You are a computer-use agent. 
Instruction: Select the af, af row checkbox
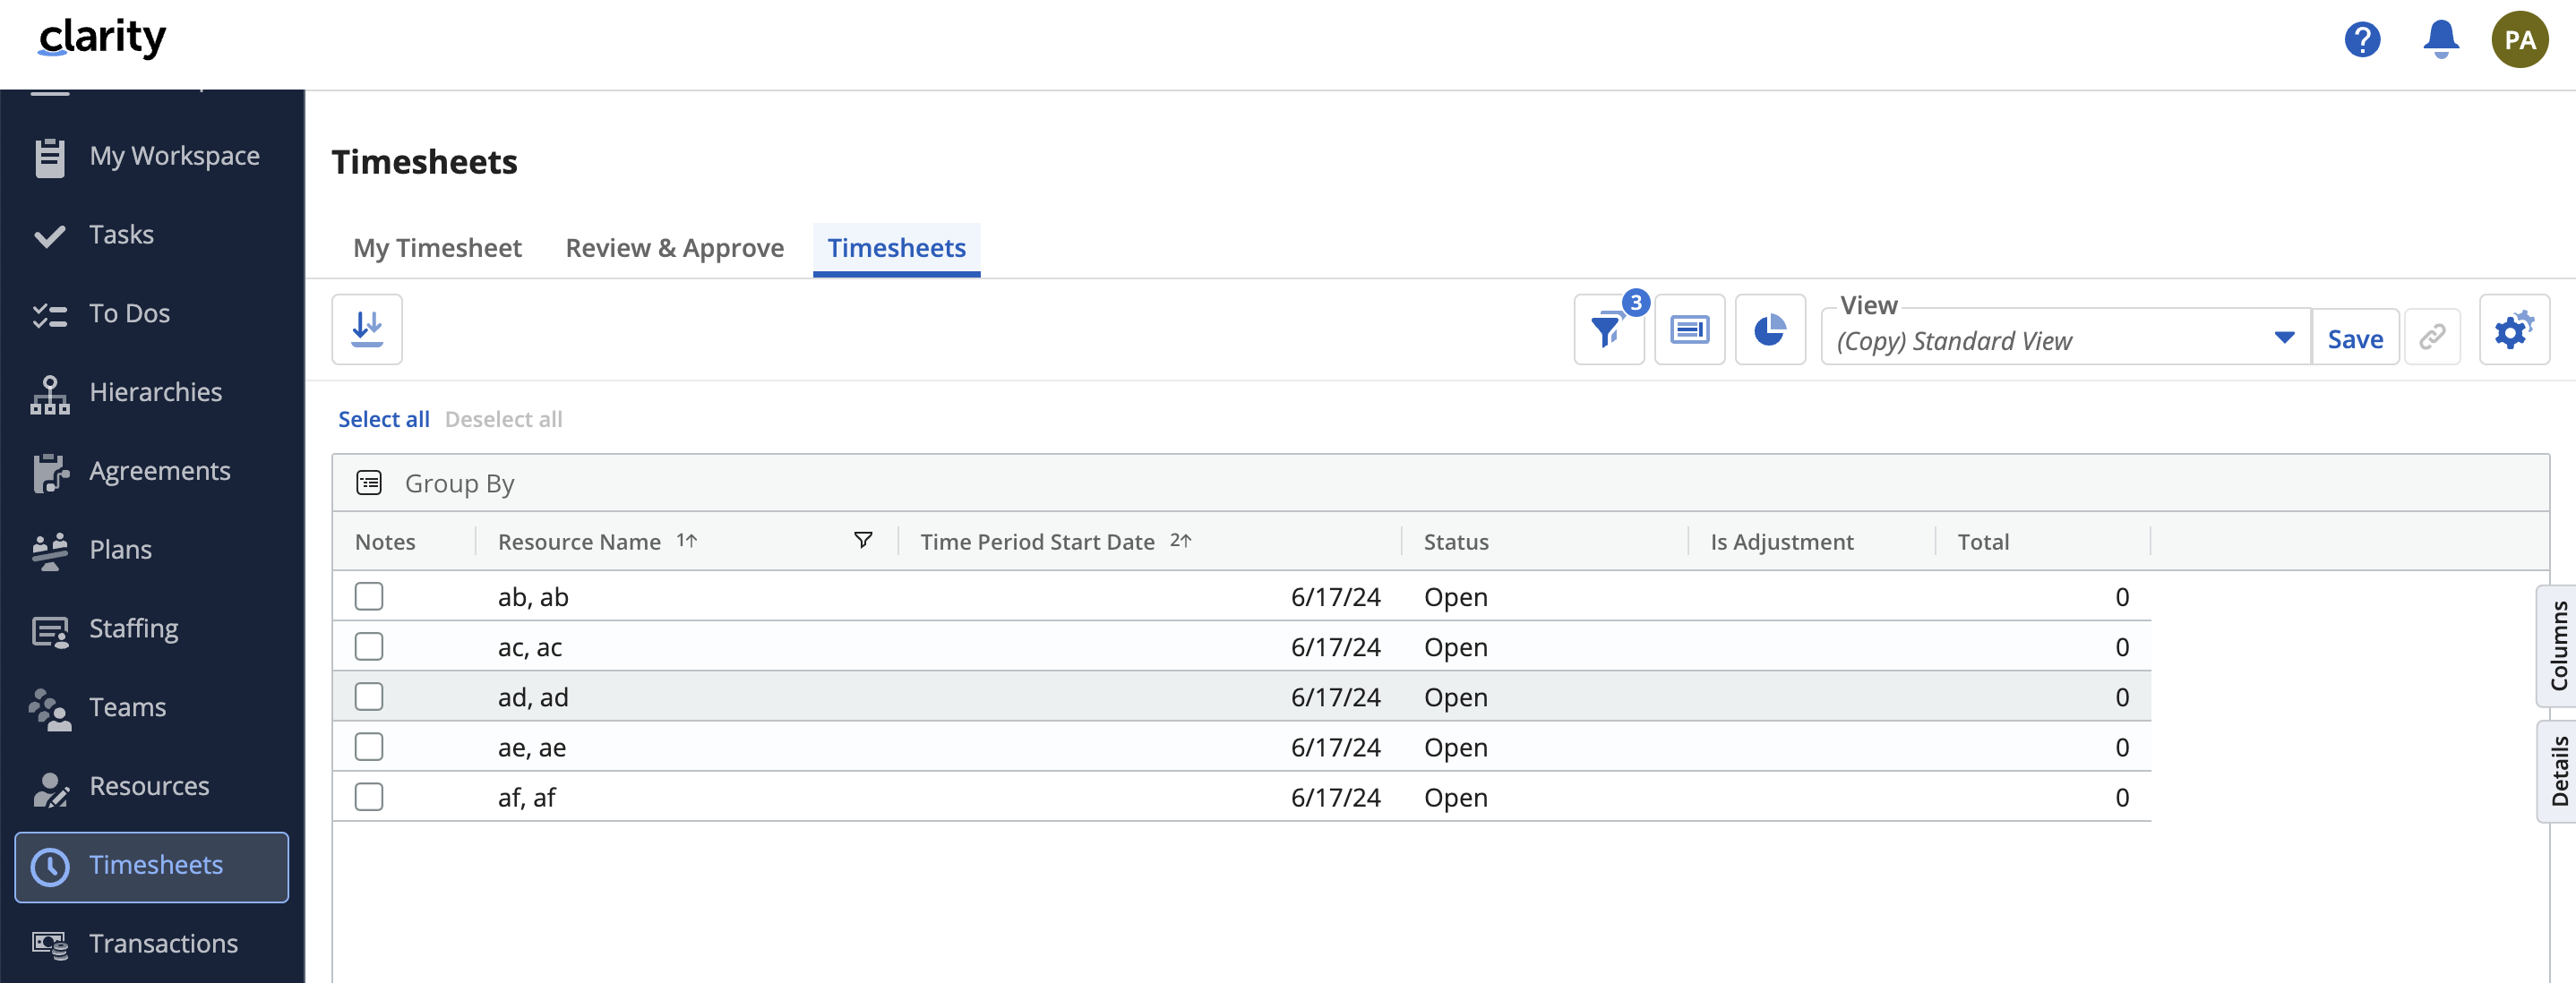[369, 797]
